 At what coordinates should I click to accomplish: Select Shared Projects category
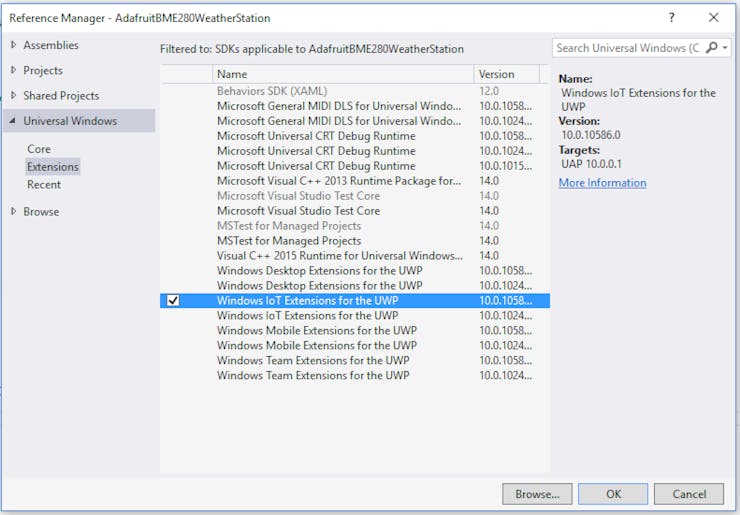click(61, 95)
